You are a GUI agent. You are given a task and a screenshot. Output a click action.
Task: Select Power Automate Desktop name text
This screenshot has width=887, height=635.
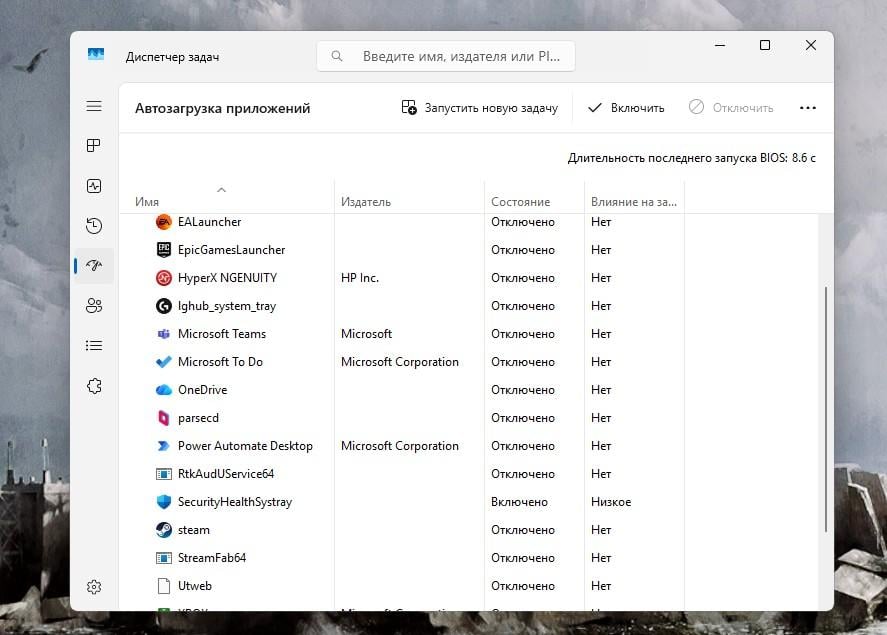[x=245, y=446]
